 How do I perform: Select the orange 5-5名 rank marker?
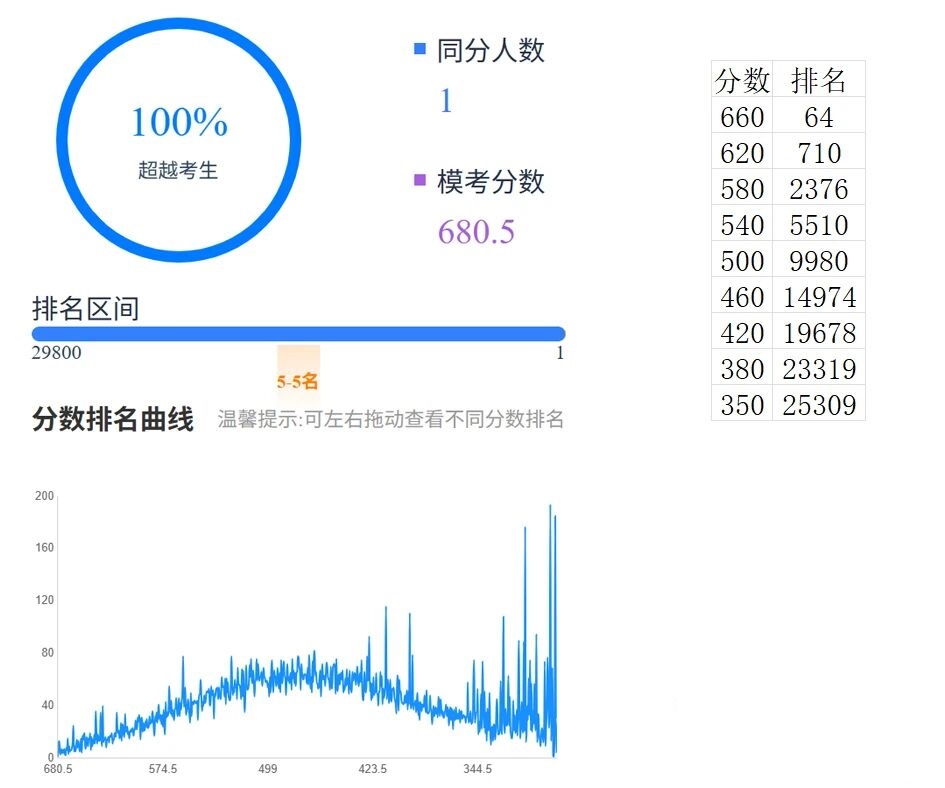coord(298,381)
